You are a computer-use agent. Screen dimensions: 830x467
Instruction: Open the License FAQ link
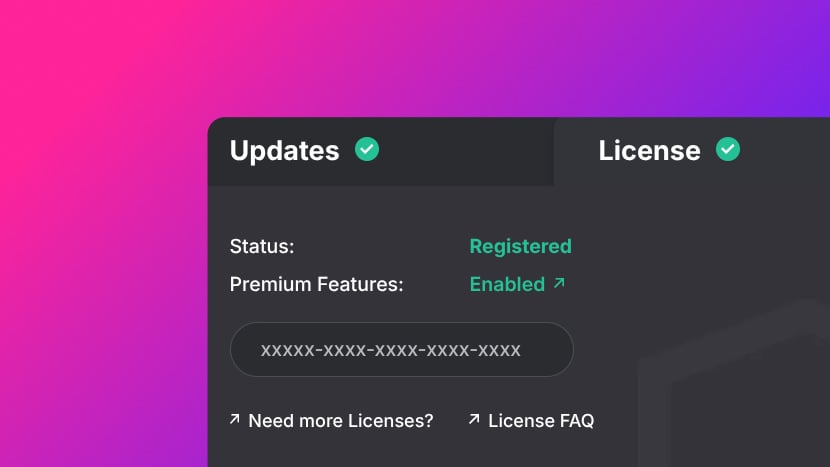(x=540, y=421)
